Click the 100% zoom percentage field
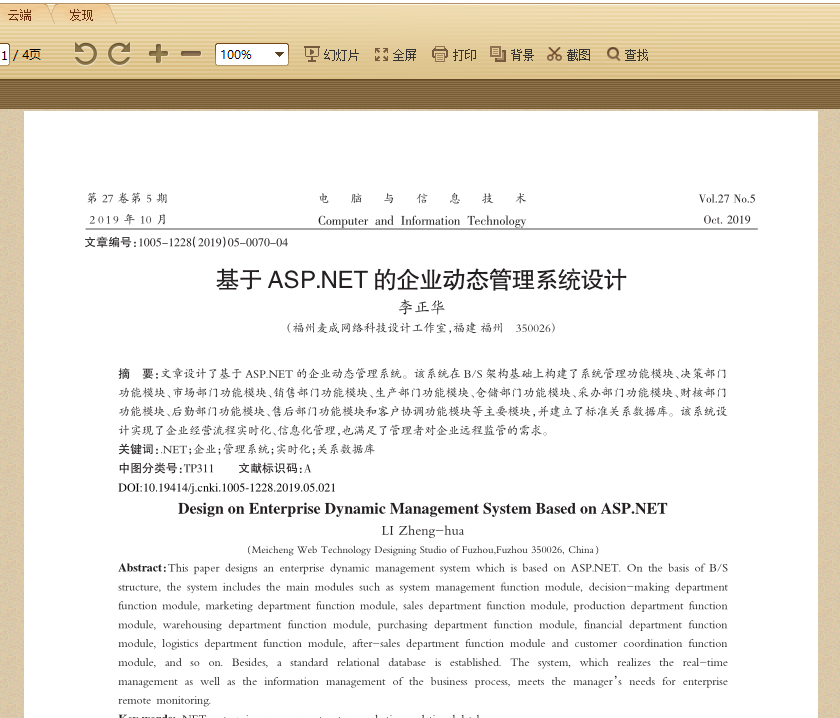Image resolution: width=840 pixels, height=718 pixels. 238,54
